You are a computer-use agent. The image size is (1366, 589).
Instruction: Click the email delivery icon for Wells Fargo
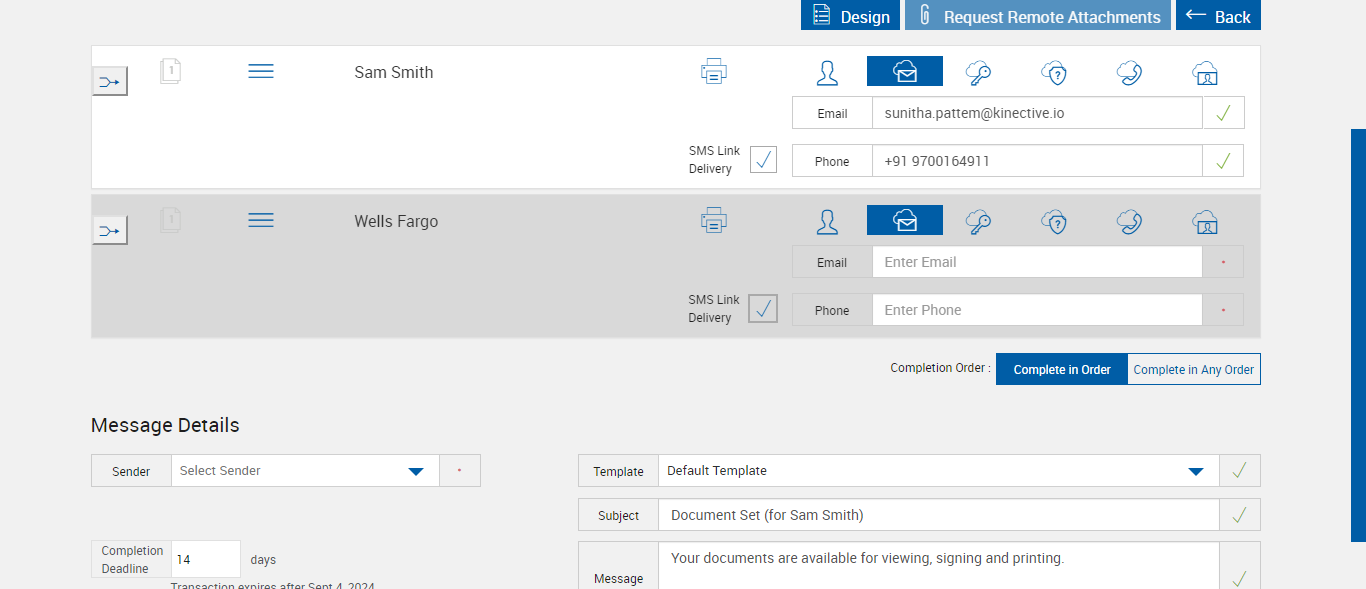(x=904, y=221)
